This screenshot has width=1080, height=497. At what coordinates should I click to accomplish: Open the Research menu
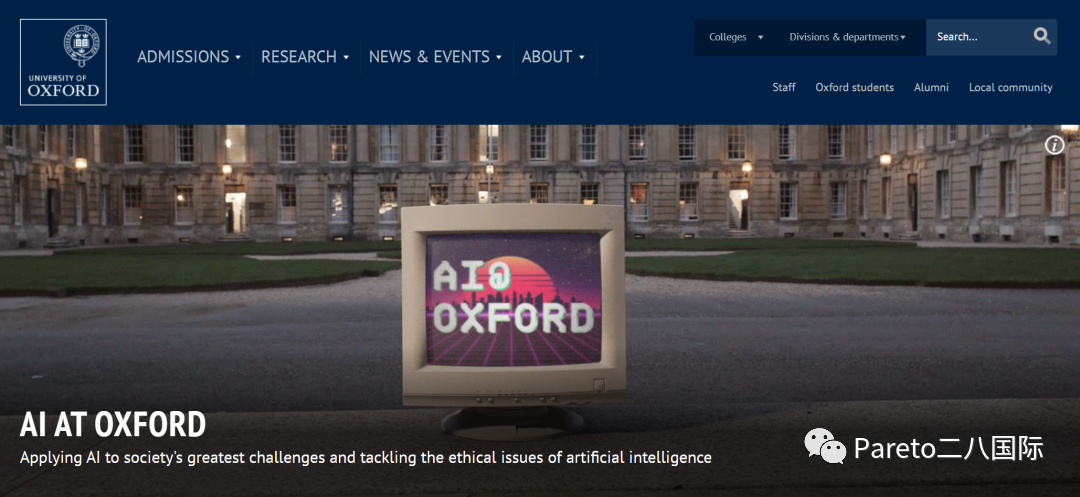tap(306, 56)
